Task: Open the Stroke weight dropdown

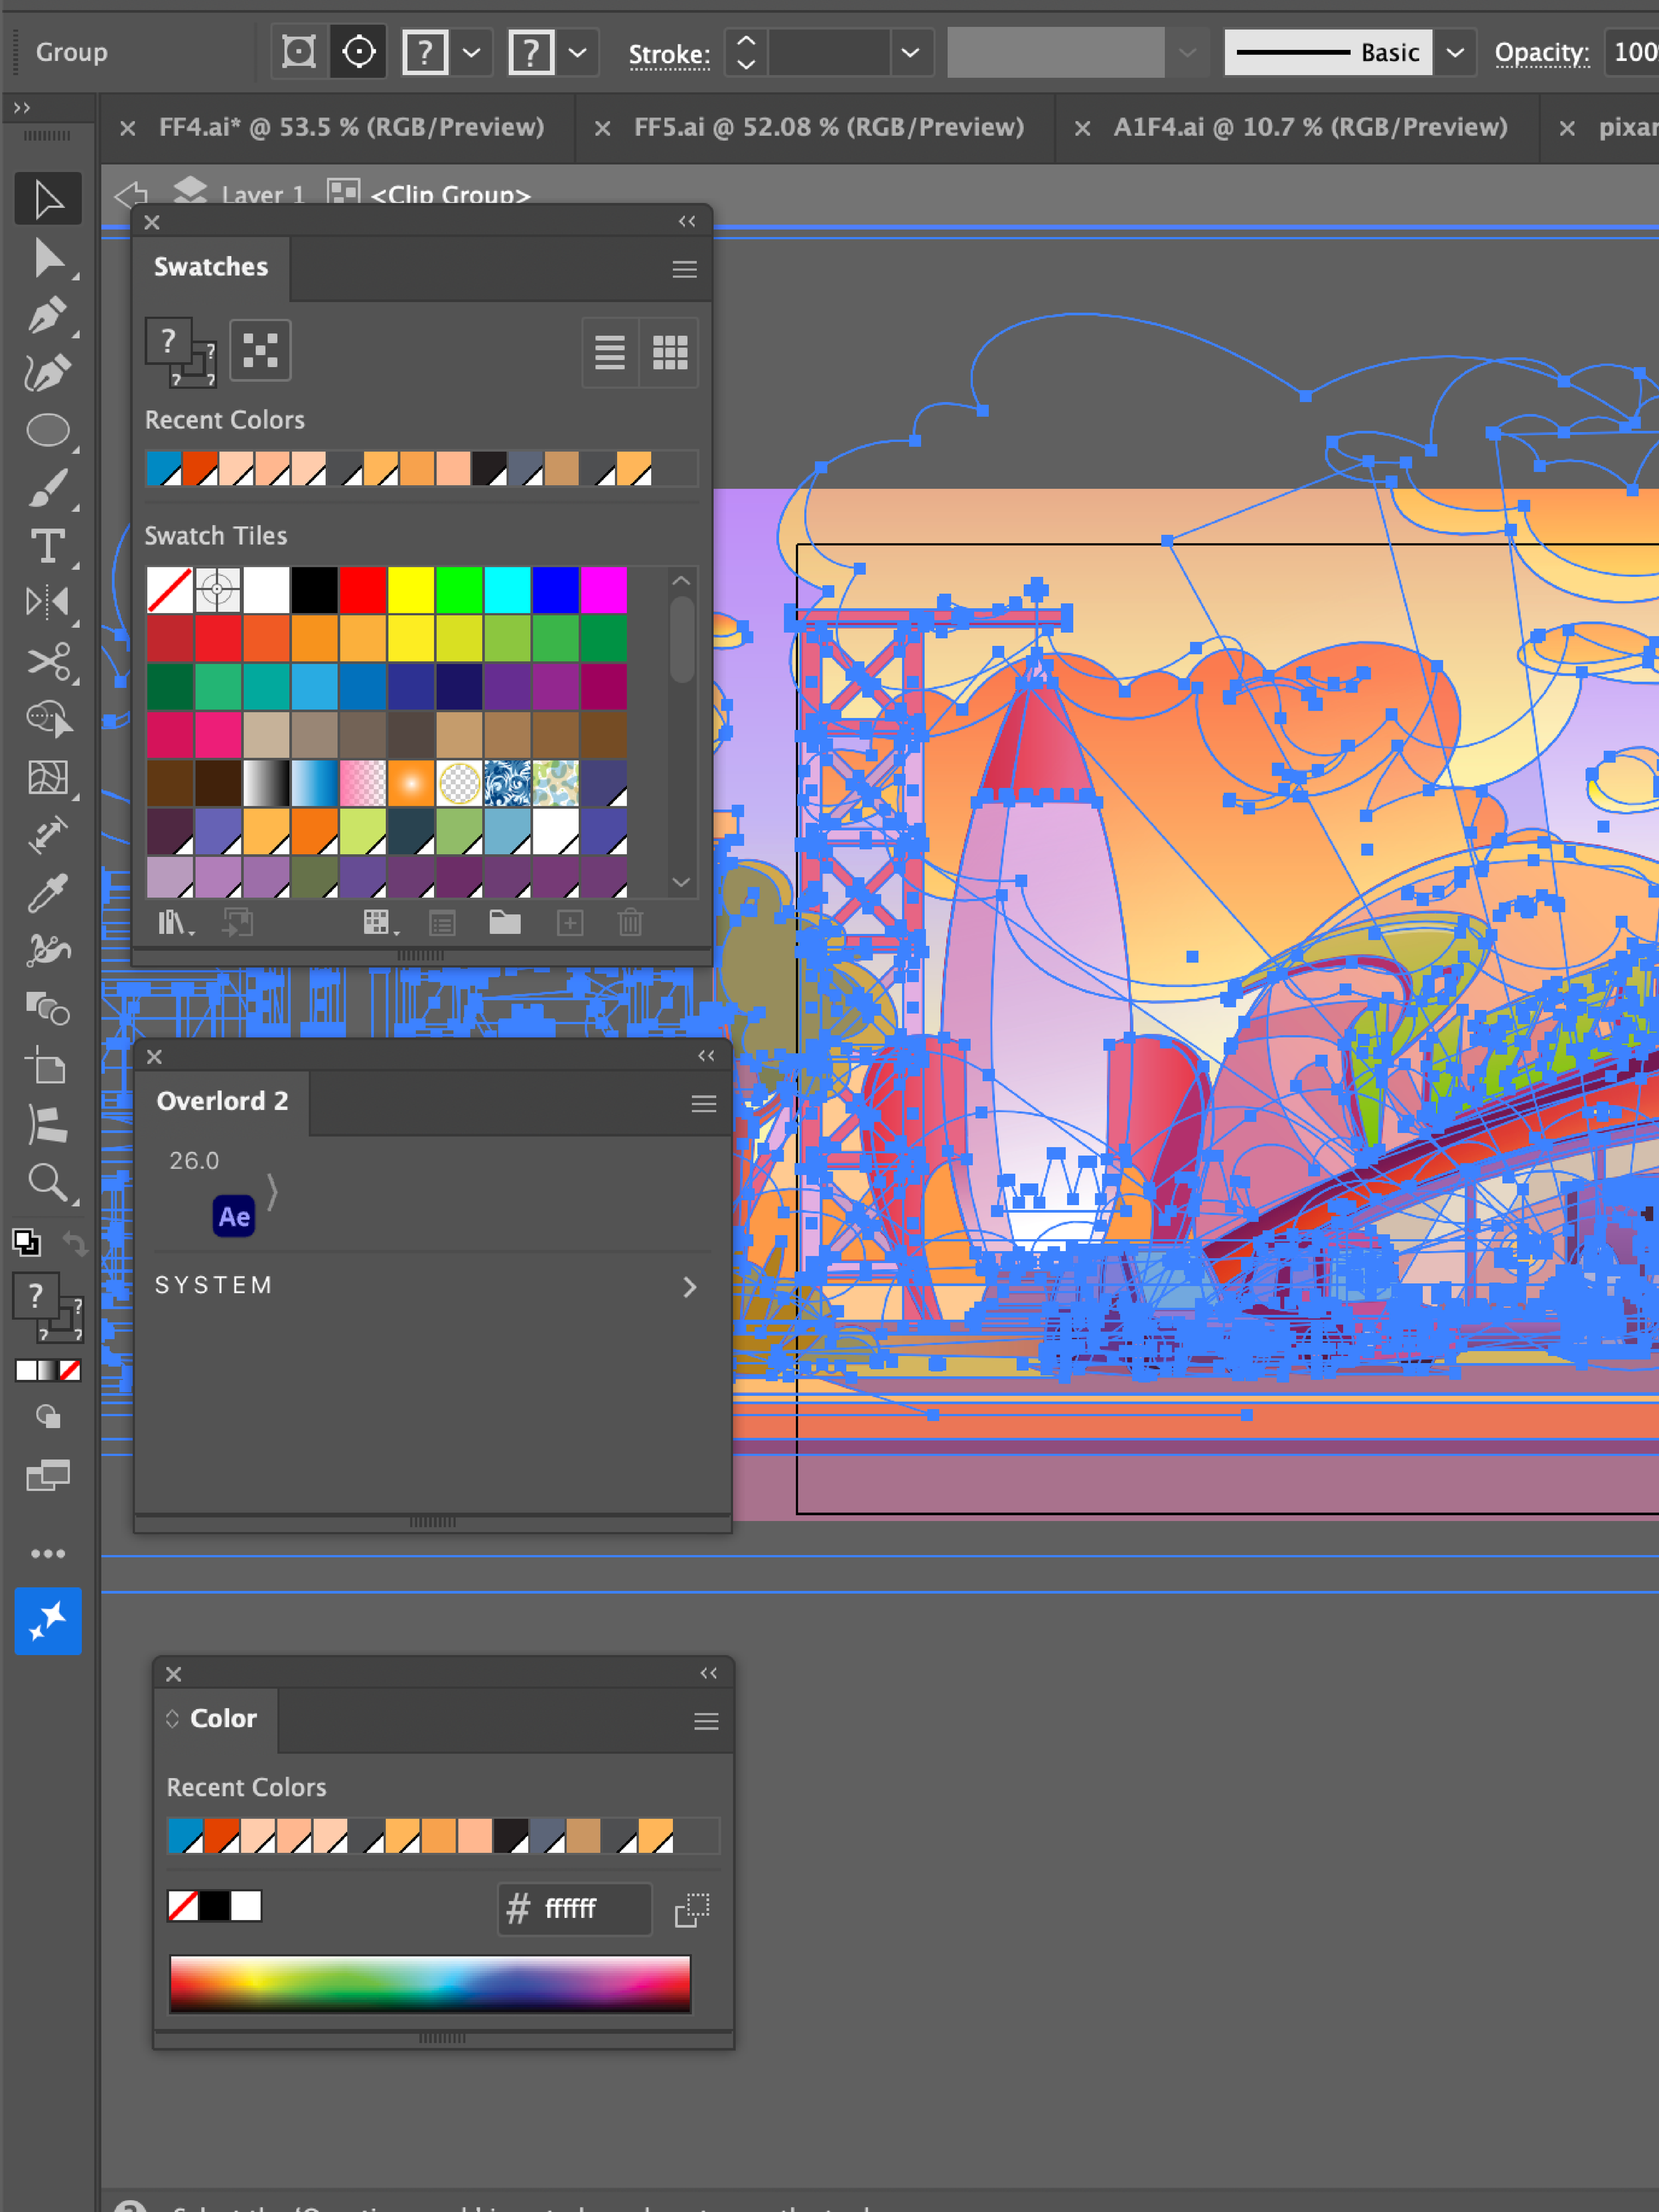Action: click(909, 52)
